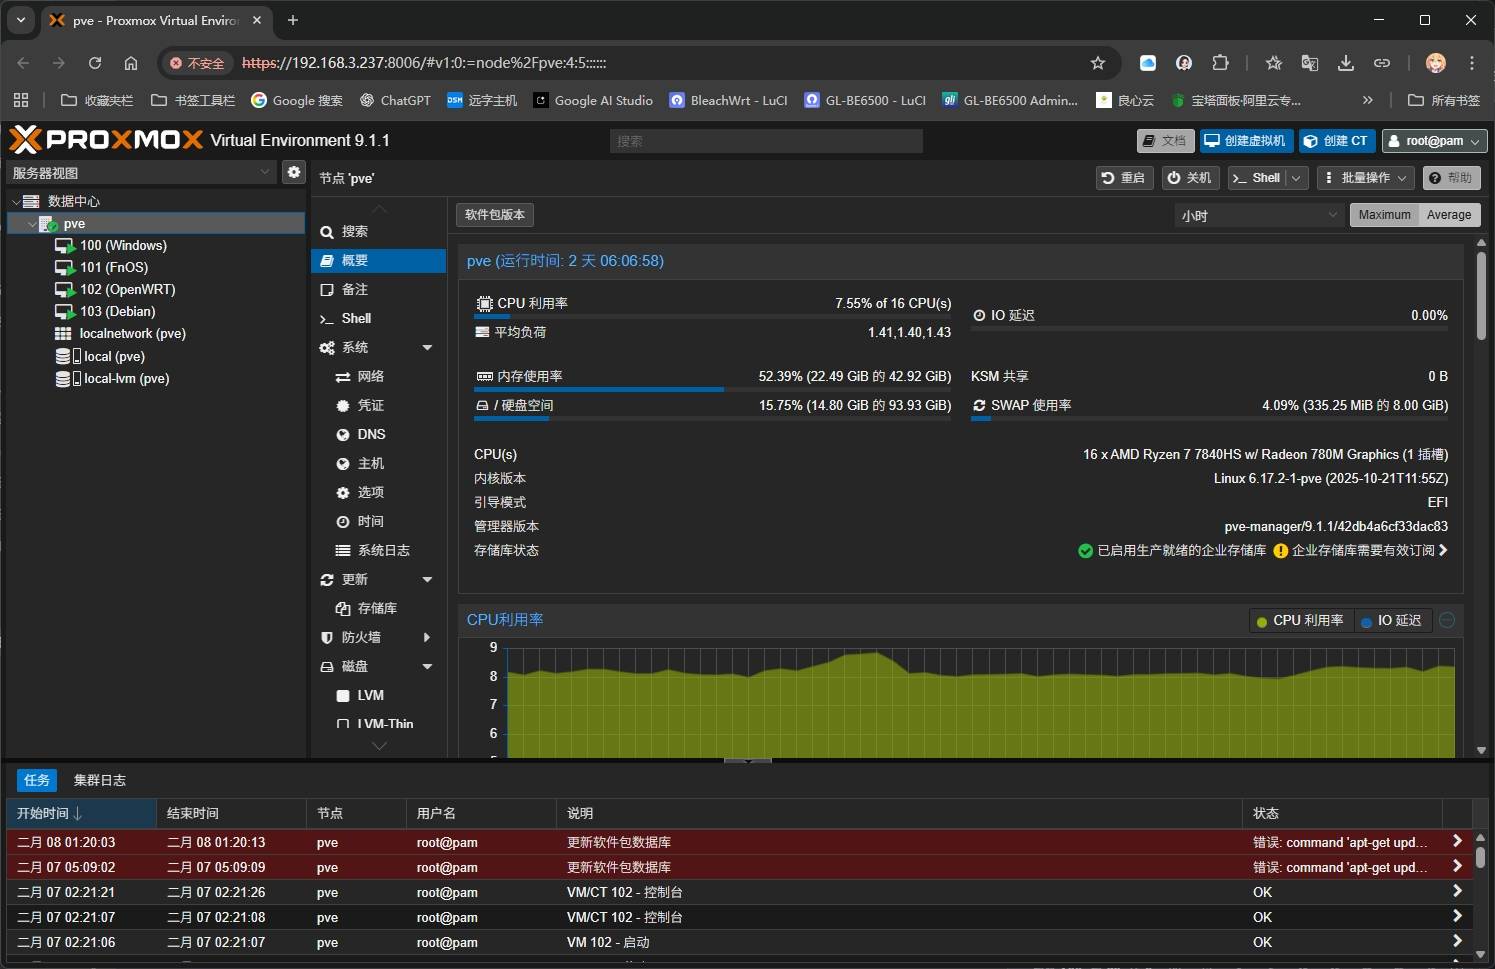Viewport: 1495px width, 969px height.
Task: Click the gear icon beside server view
Action: tap(293, 172)
